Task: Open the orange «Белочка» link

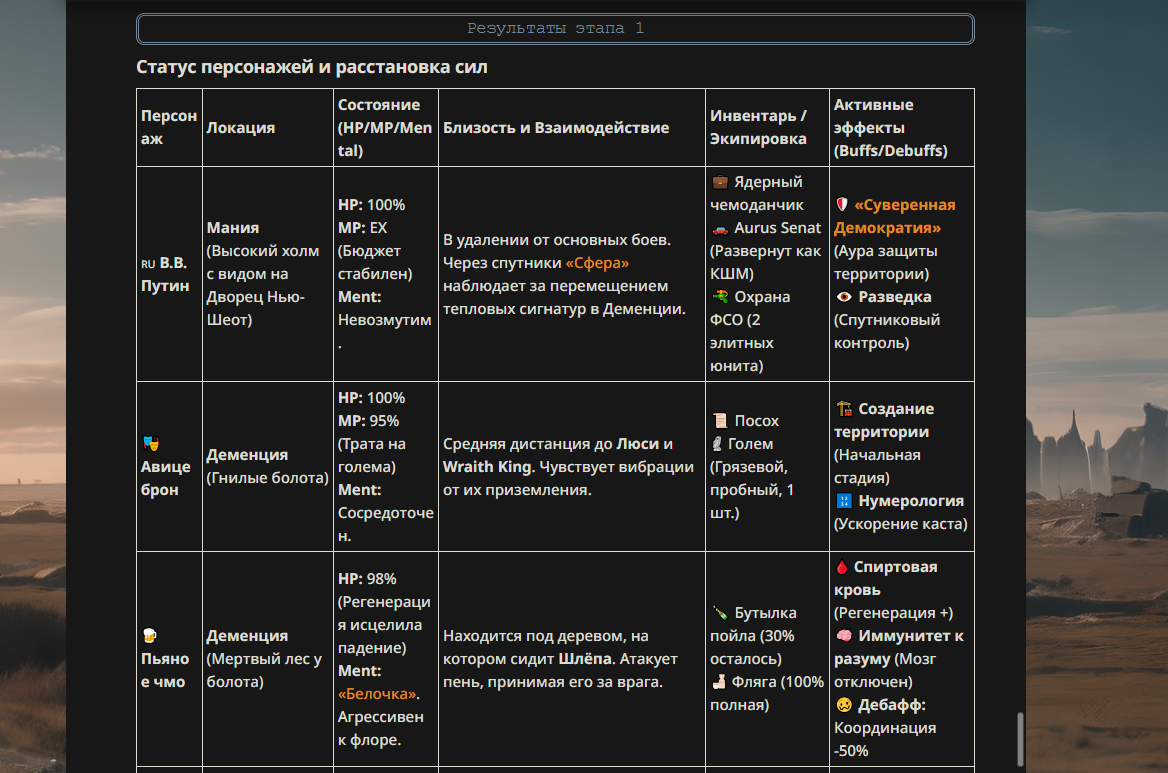Action: (x=378, y=694)
